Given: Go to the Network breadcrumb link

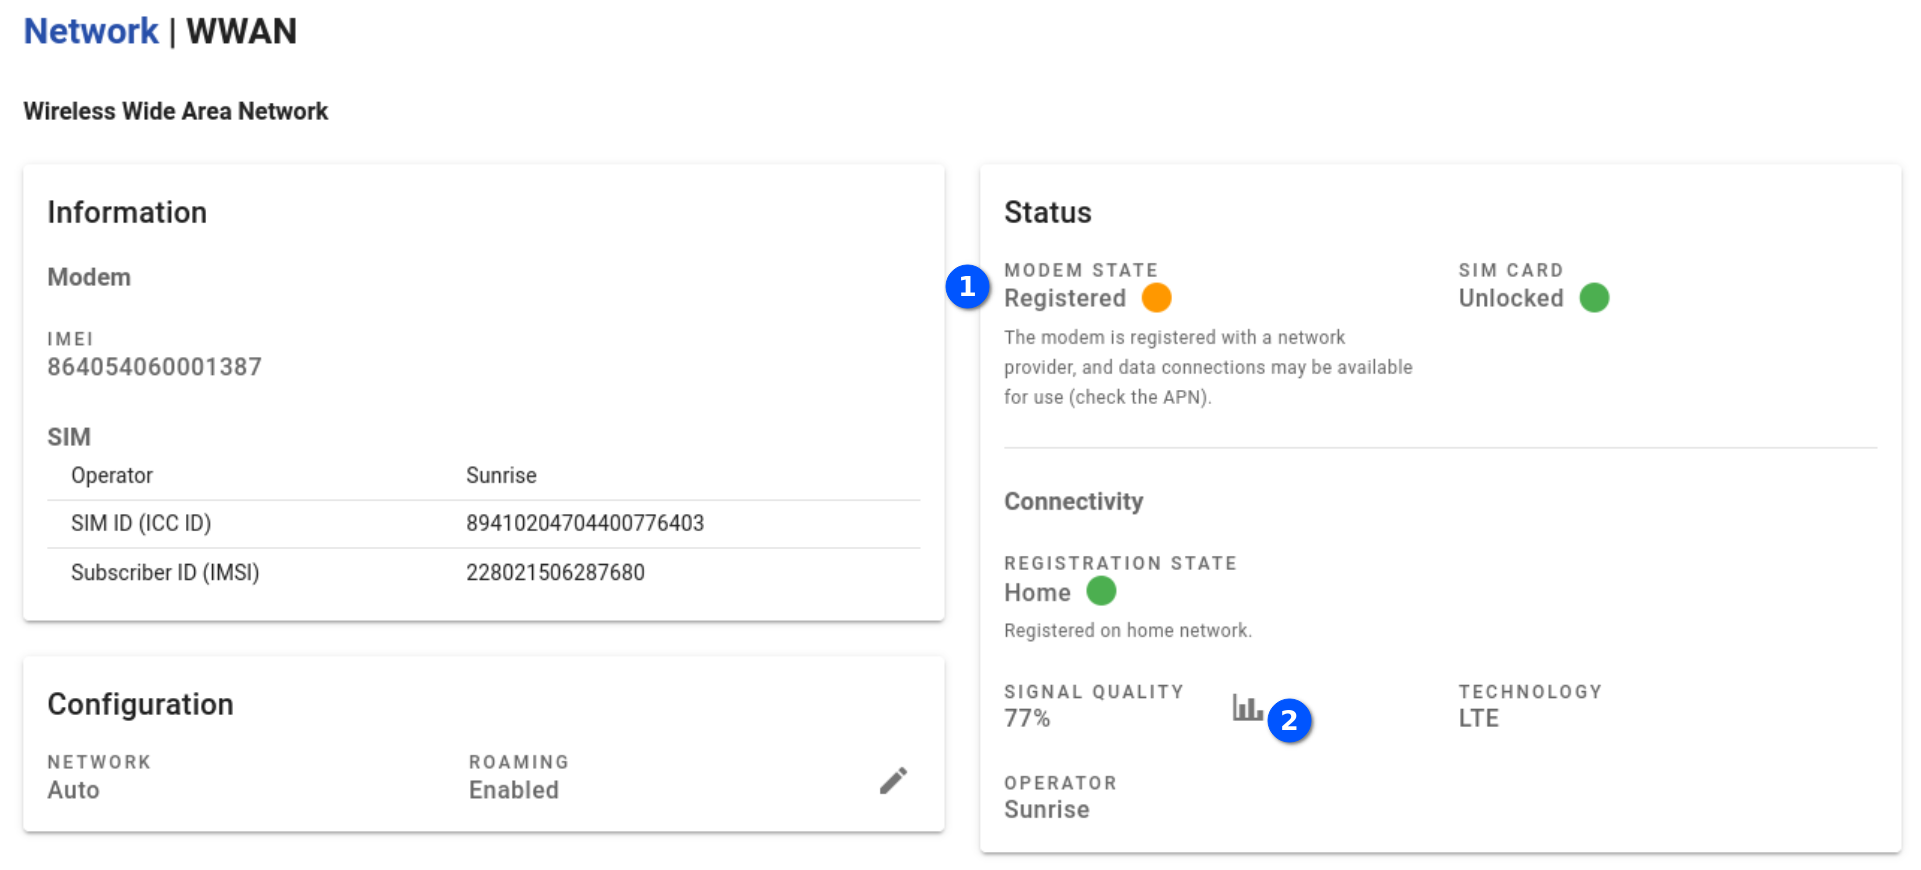Looking at the screenshot, I should coord(91,32).
